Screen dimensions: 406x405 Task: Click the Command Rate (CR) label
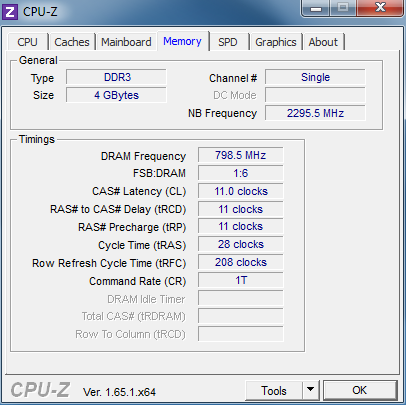coord(137,281)
